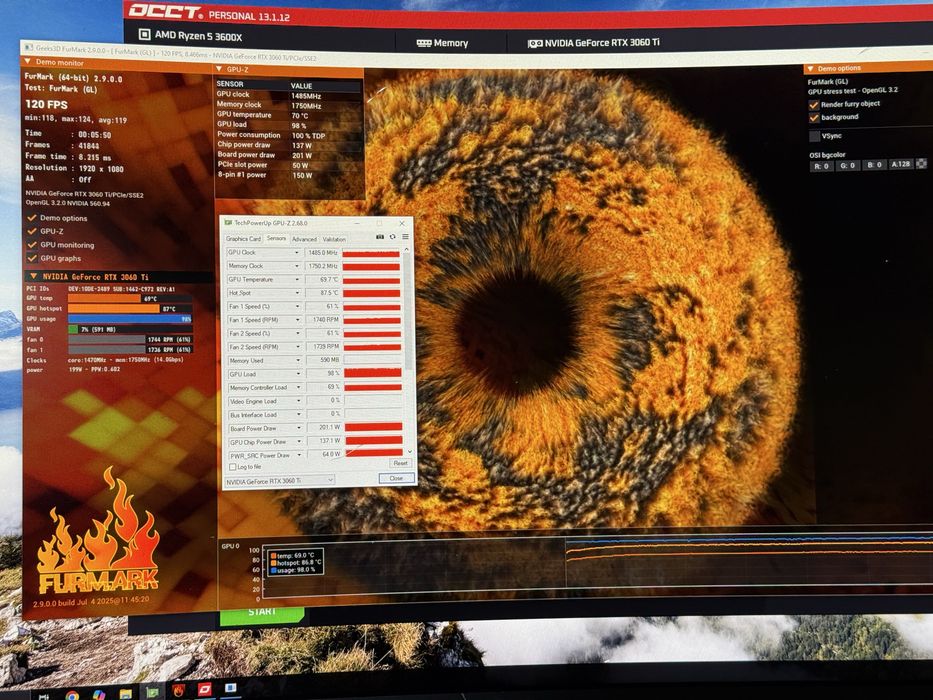Open the GPU-Z hamburger menu icon
The width and height of the screenshot is (933, 700).
(405, 237)
